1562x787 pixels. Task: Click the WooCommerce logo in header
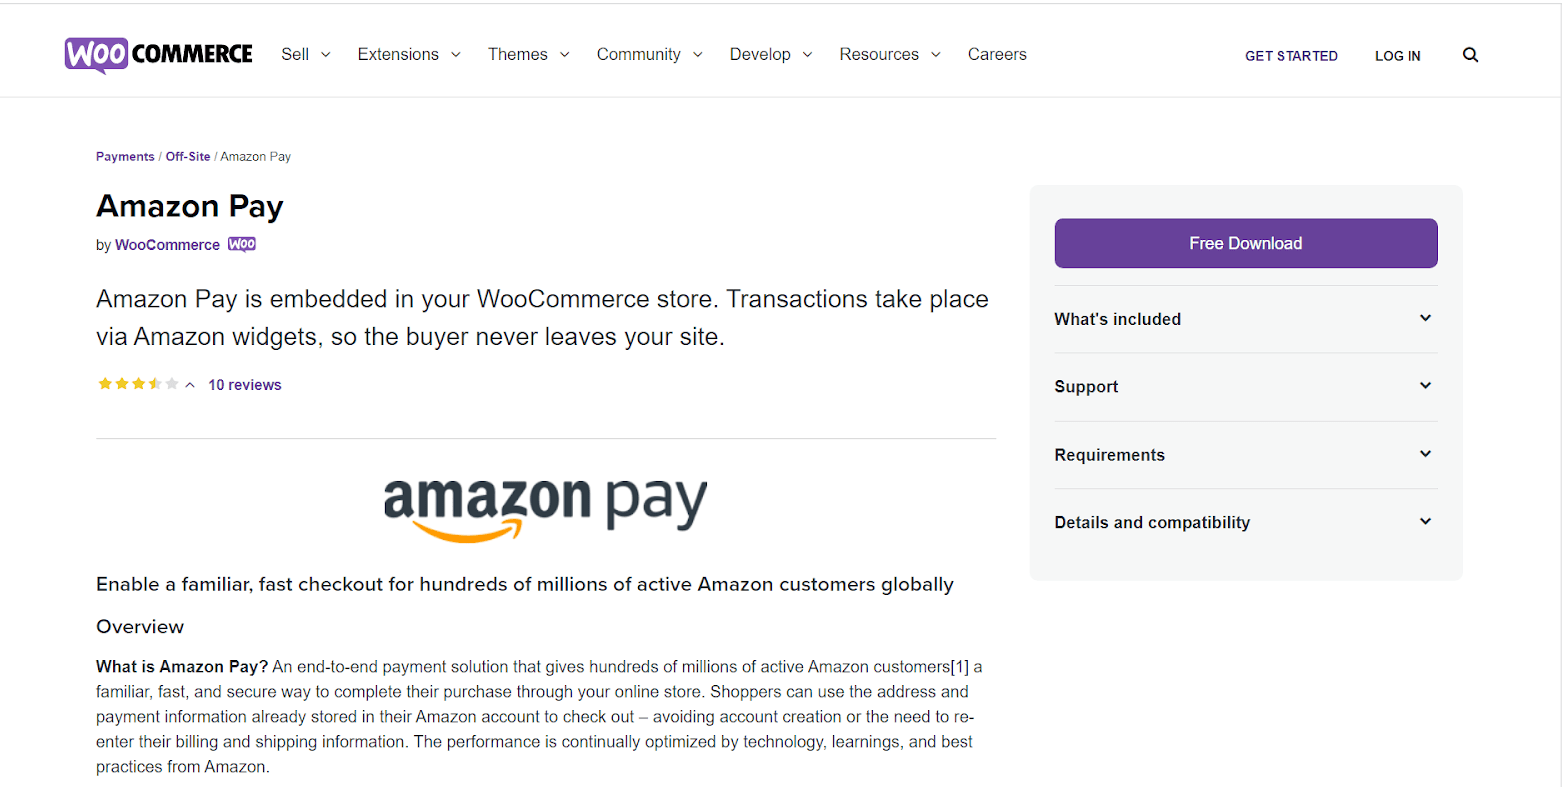(x=158, y=54)
